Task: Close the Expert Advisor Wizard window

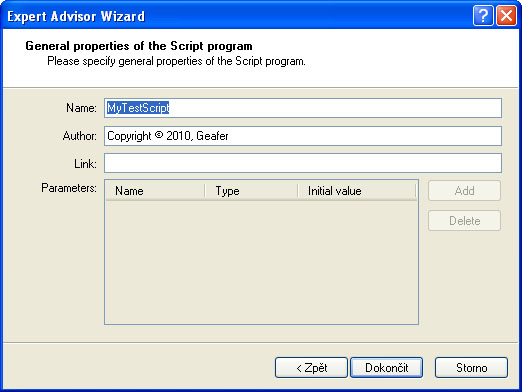Action: click(x=506, y=15)
